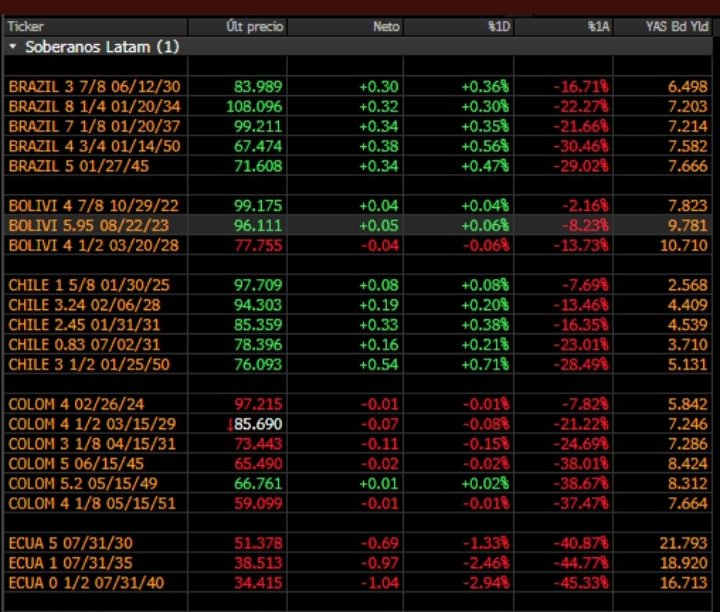
Task: Click daily change +0.56%
Action: coord(485,146)
